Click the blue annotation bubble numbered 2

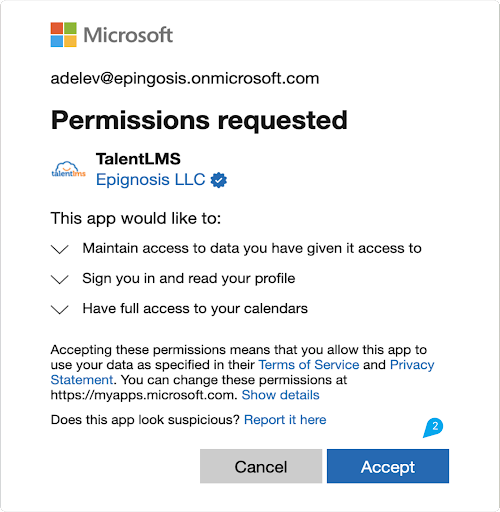coord(433,427)
